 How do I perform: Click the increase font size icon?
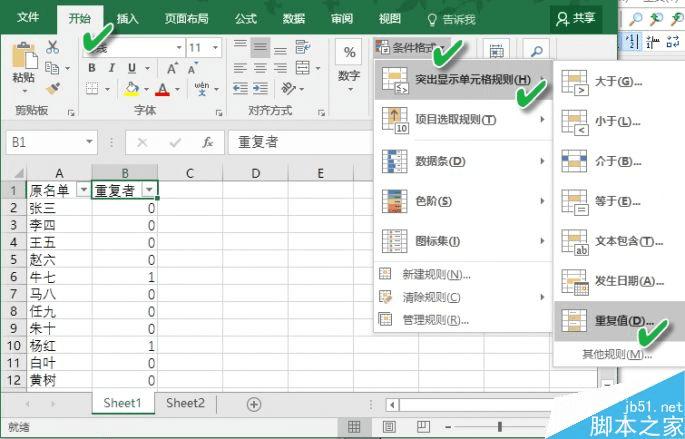[172, 69]
